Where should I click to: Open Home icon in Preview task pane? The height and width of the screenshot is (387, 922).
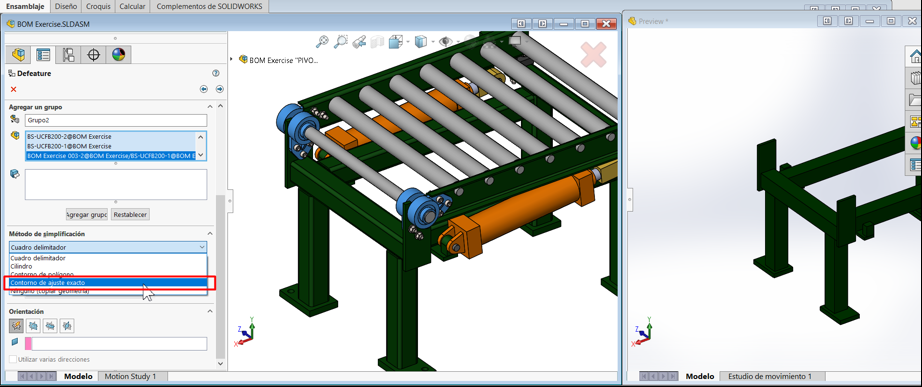click(x=916, y=57)
